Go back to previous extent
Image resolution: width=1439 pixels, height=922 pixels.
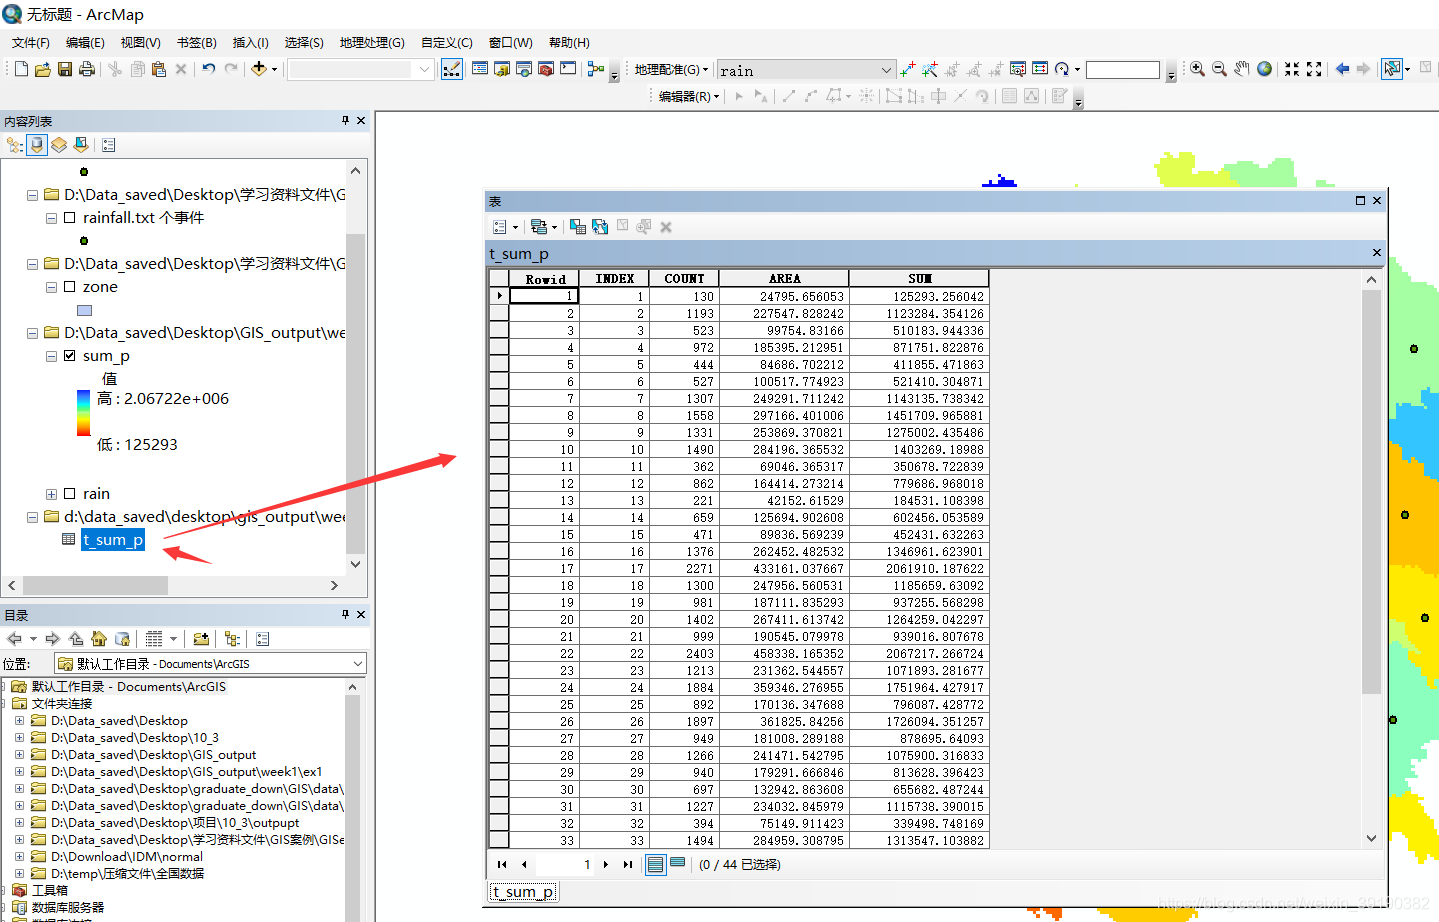(1342, 69)
